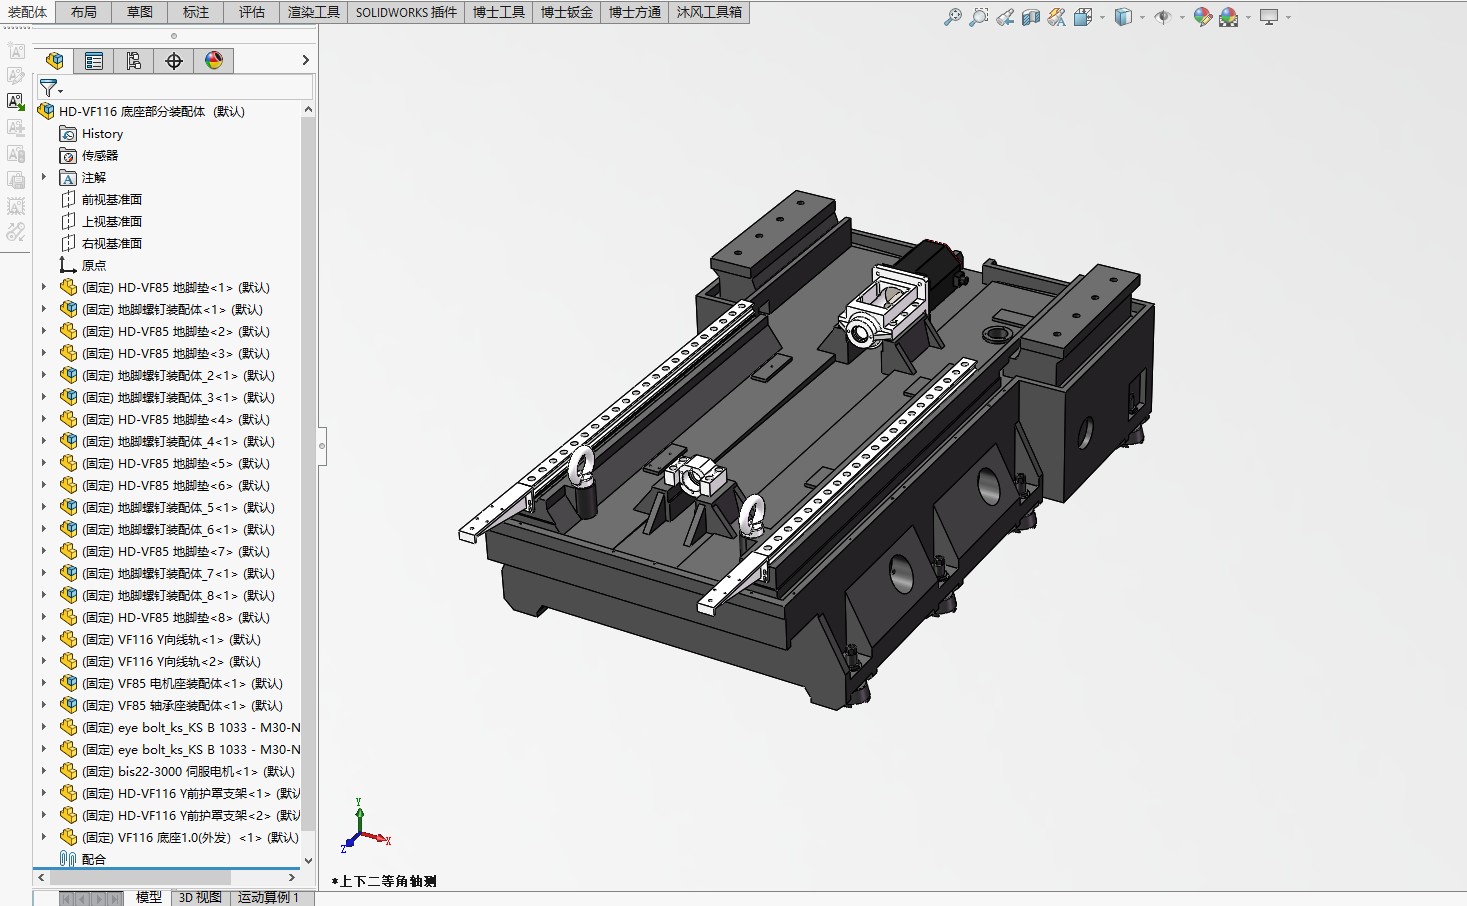
Task: Select the 传感器 folder item
Action: (89, 156)
